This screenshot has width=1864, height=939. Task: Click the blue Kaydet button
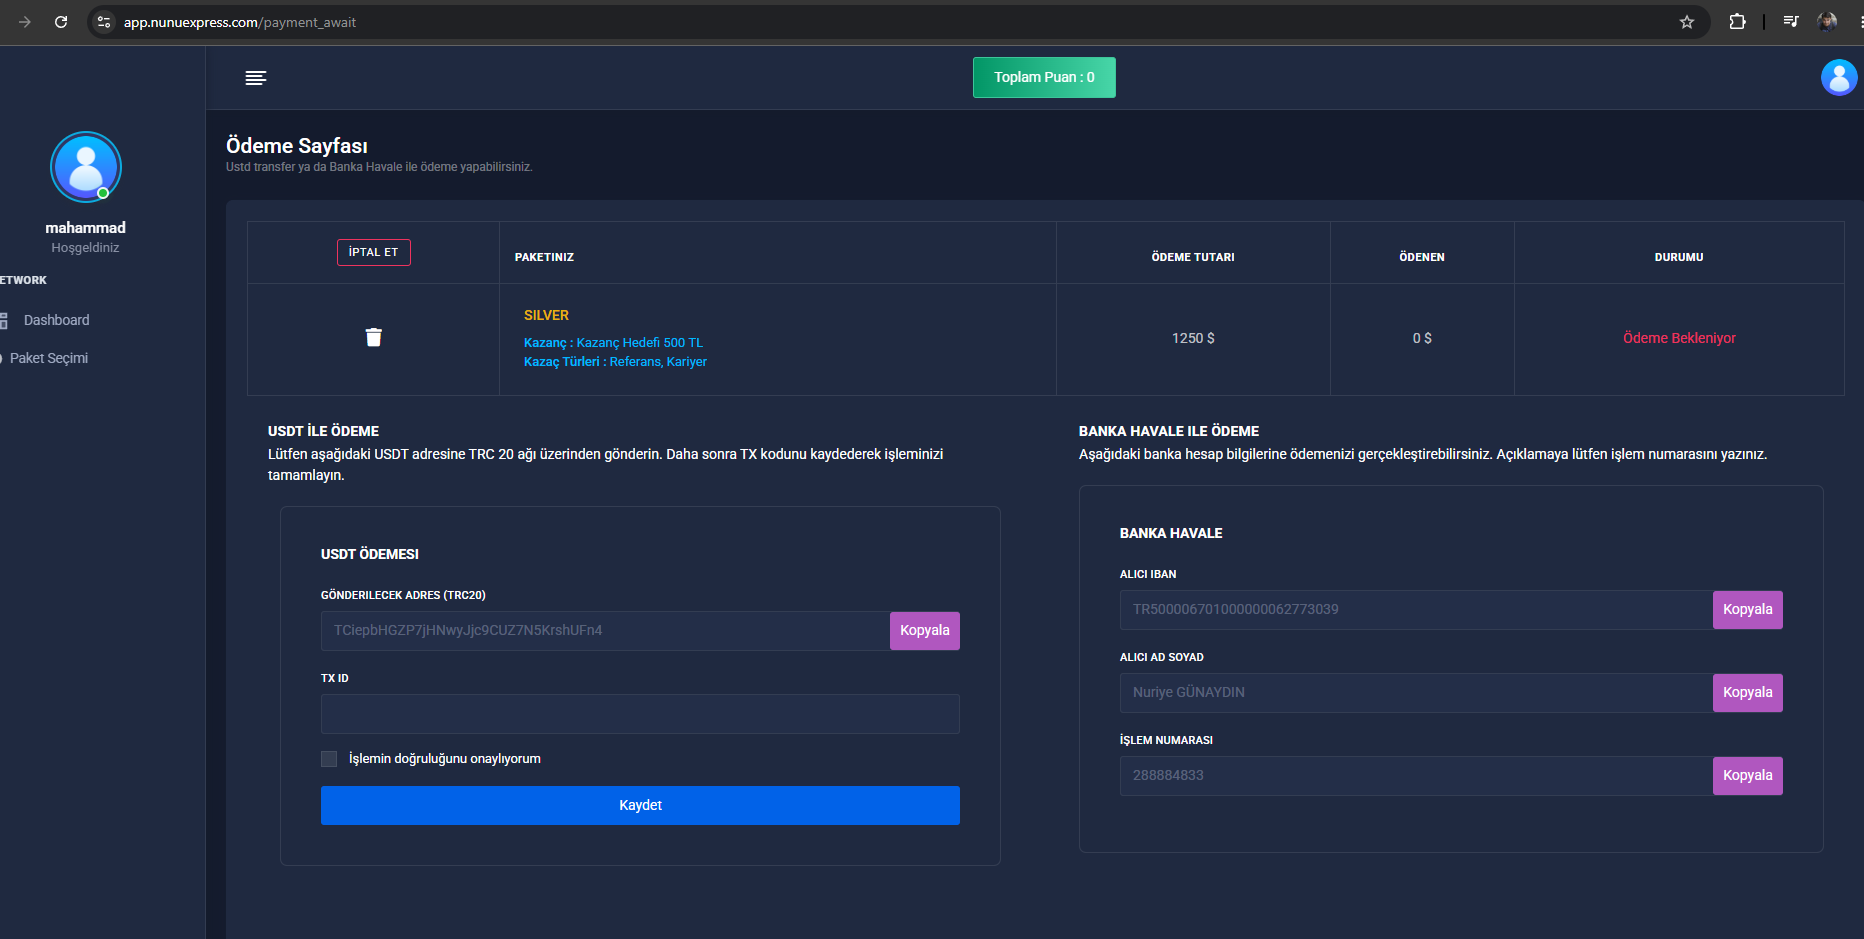click(640, 805)
